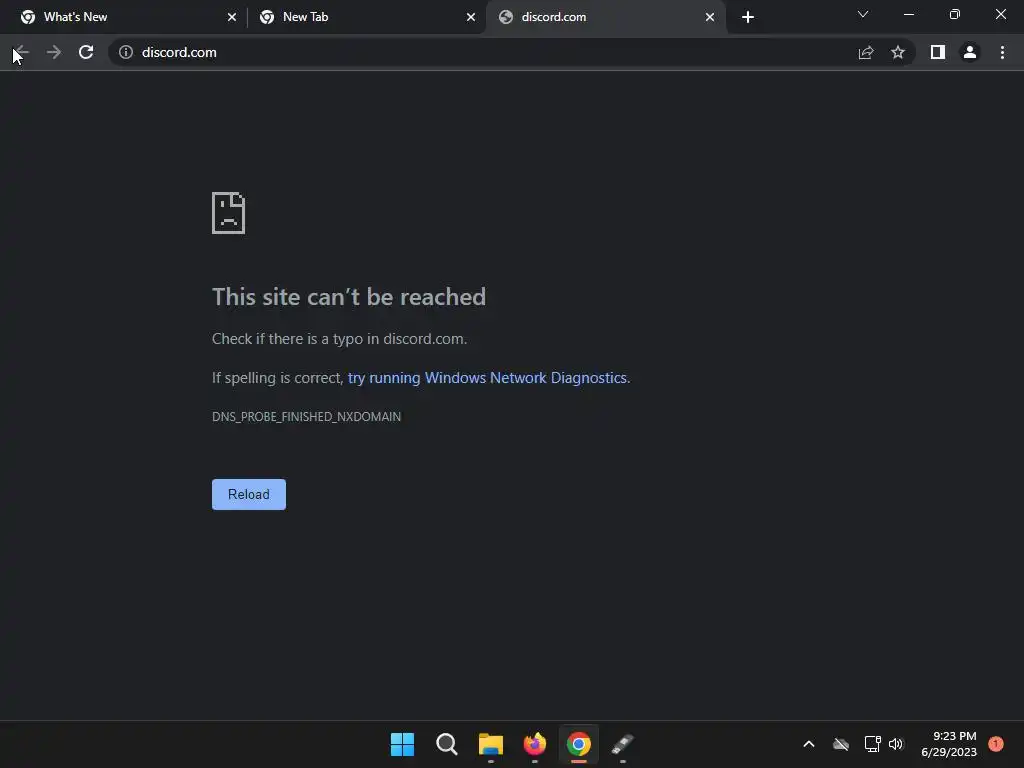Click the blue Reload button
This screenshot has height=768, width=1024.
[x=249, y=494]
